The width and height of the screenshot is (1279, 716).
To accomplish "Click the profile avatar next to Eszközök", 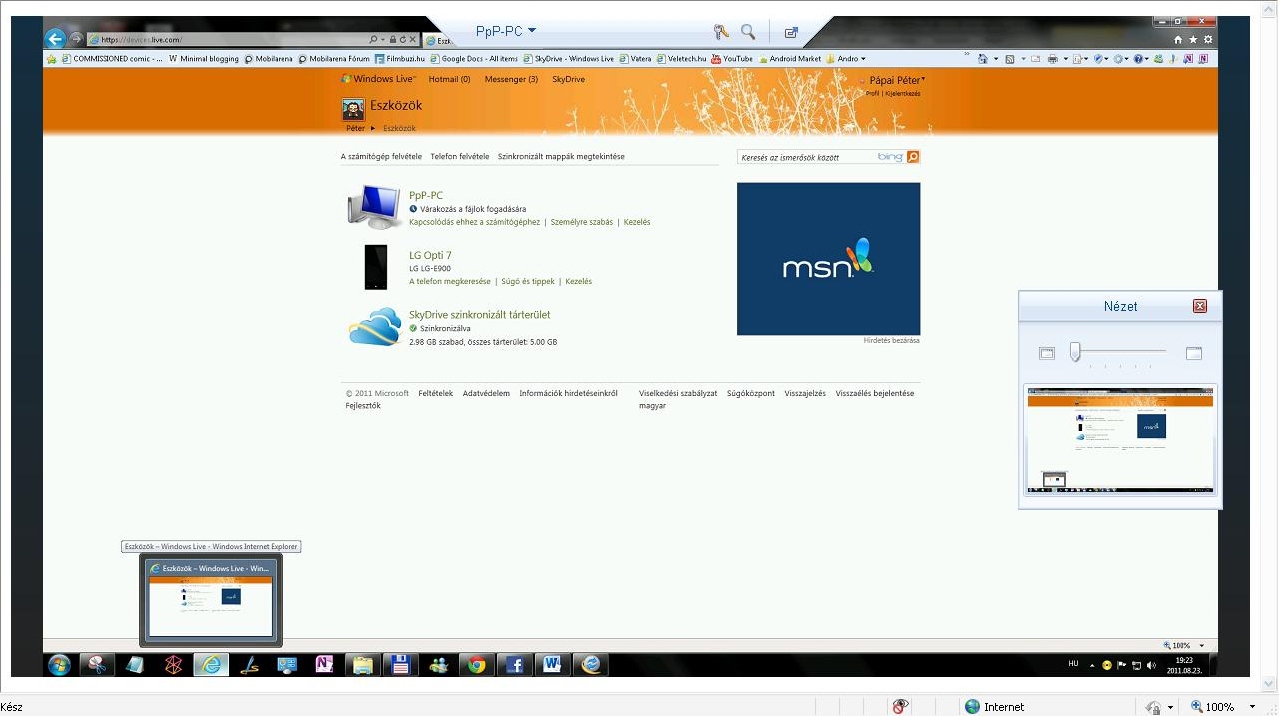I will (353, 110).
